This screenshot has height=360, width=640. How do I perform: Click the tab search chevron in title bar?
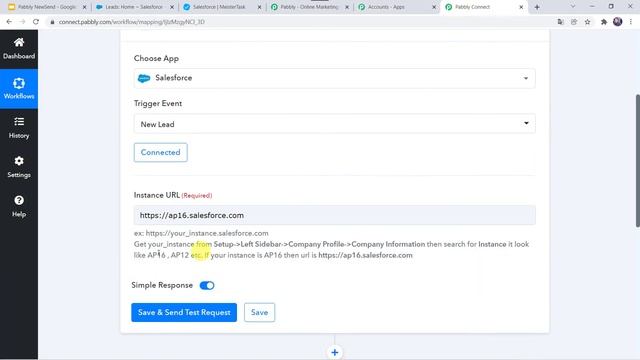(573, 7)
